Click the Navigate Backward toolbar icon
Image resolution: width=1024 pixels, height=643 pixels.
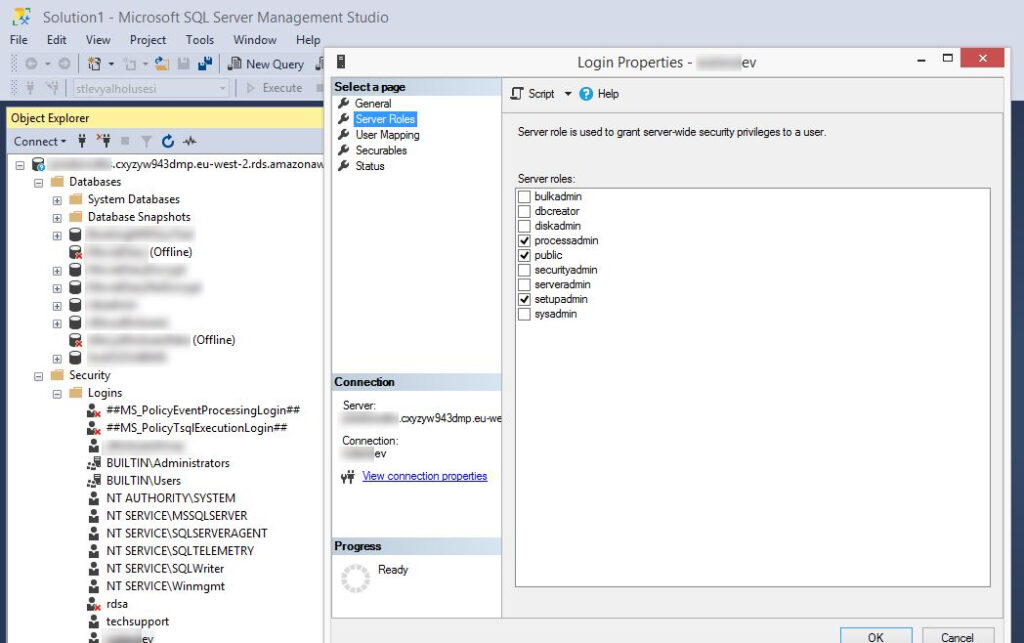tap(31, 64)
